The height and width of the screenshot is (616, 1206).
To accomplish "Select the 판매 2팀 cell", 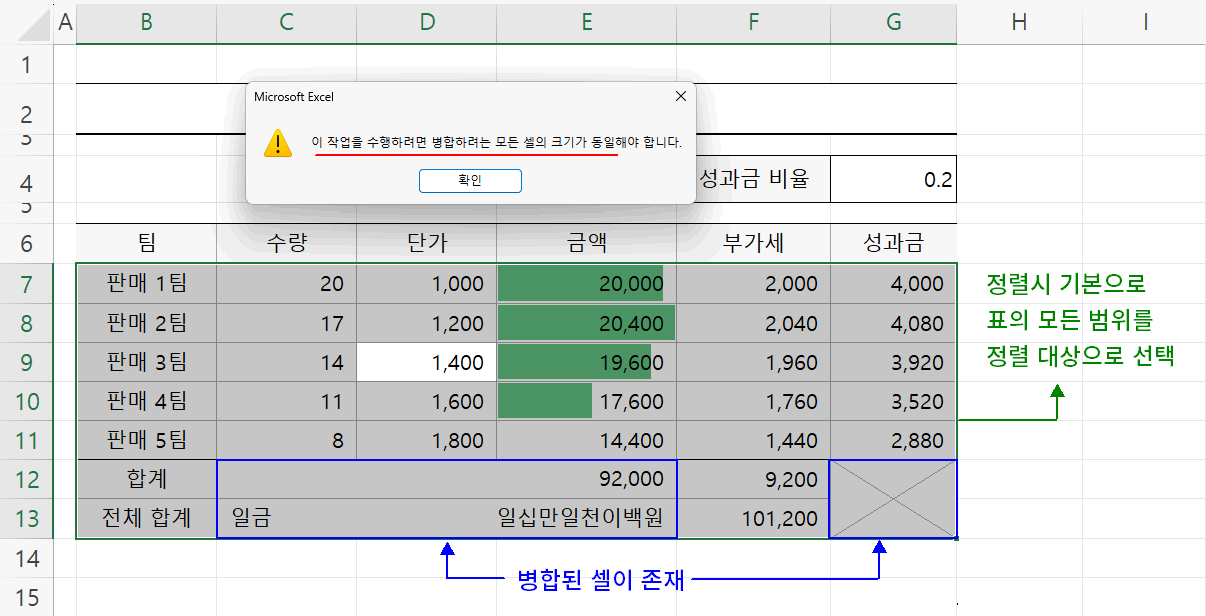I will click(146, 323).
